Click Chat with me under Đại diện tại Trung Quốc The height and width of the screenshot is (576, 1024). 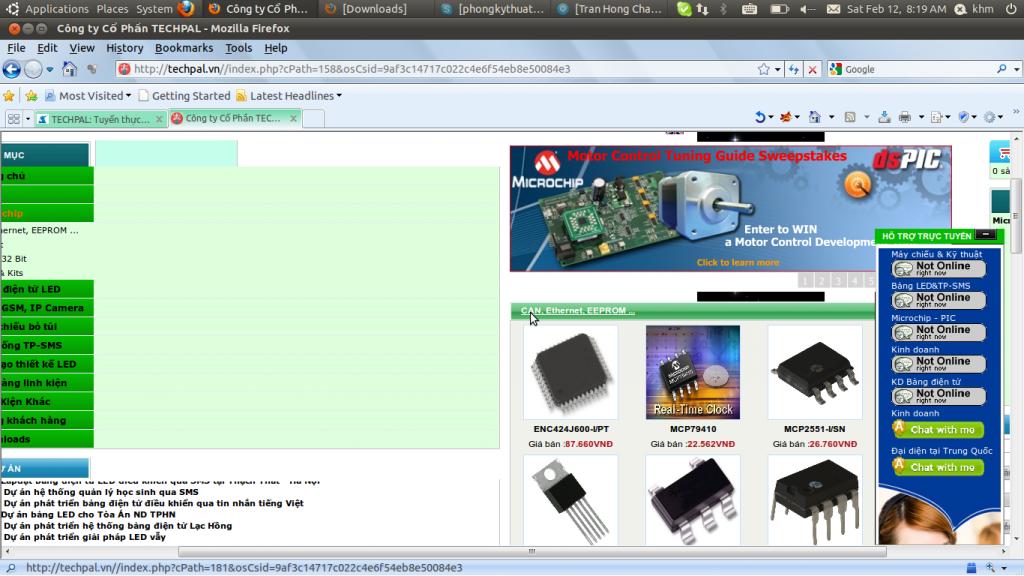click(938, 467)
